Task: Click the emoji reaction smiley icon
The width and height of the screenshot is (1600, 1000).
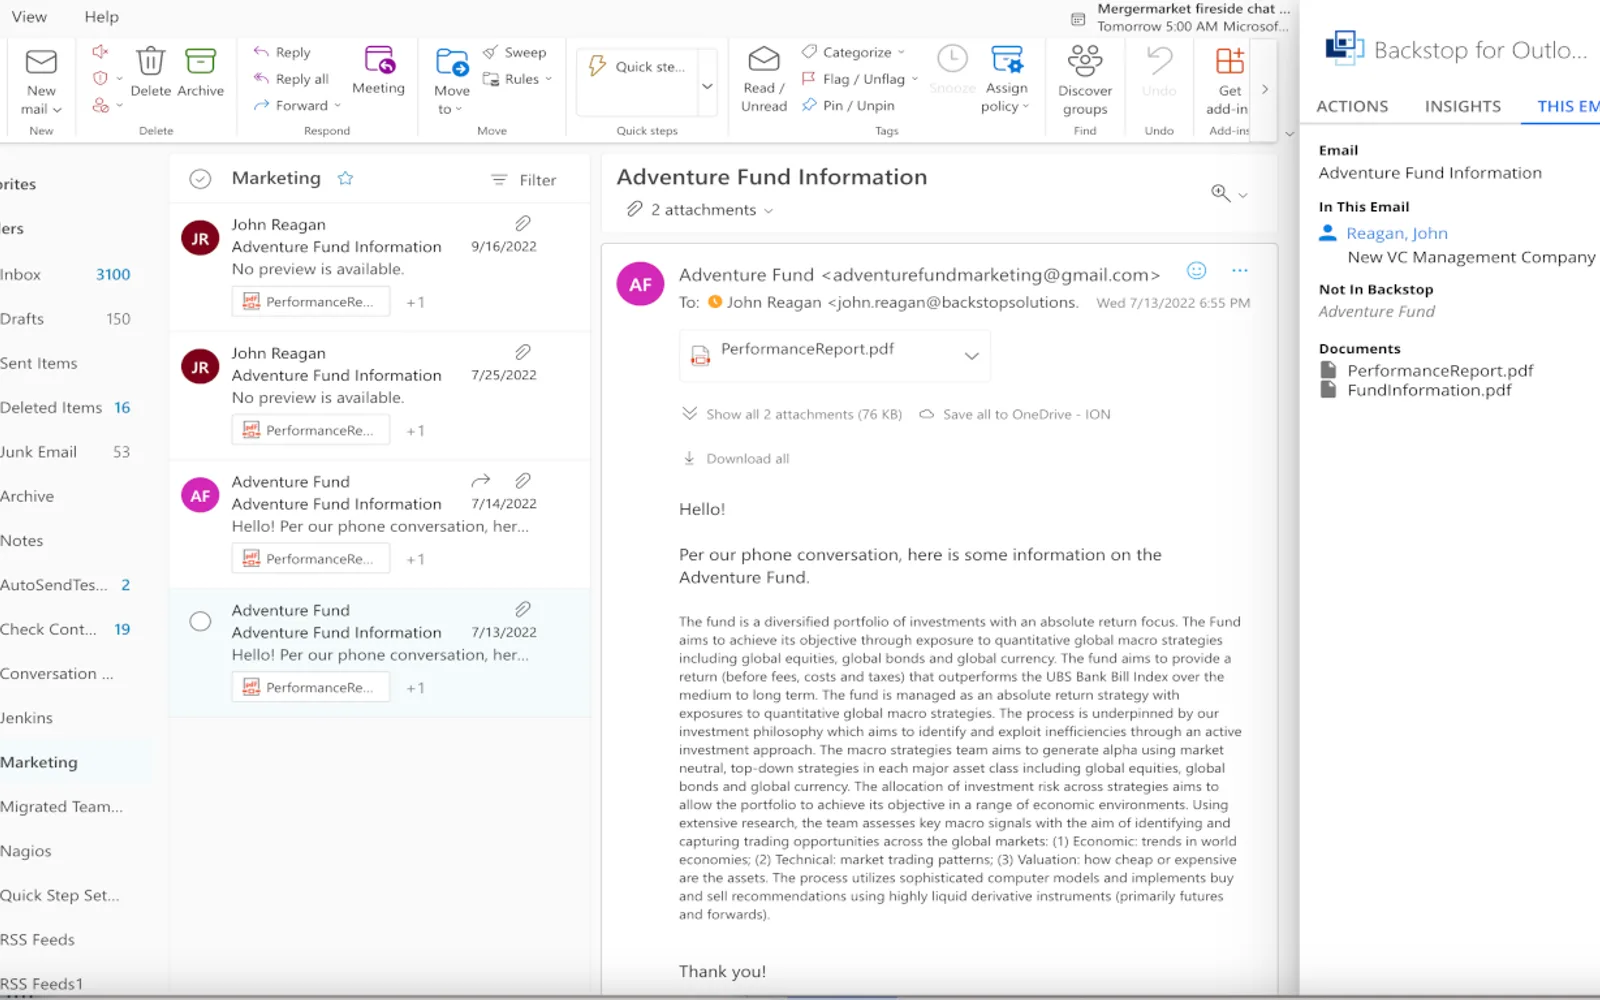Action: click(1196, 270)
